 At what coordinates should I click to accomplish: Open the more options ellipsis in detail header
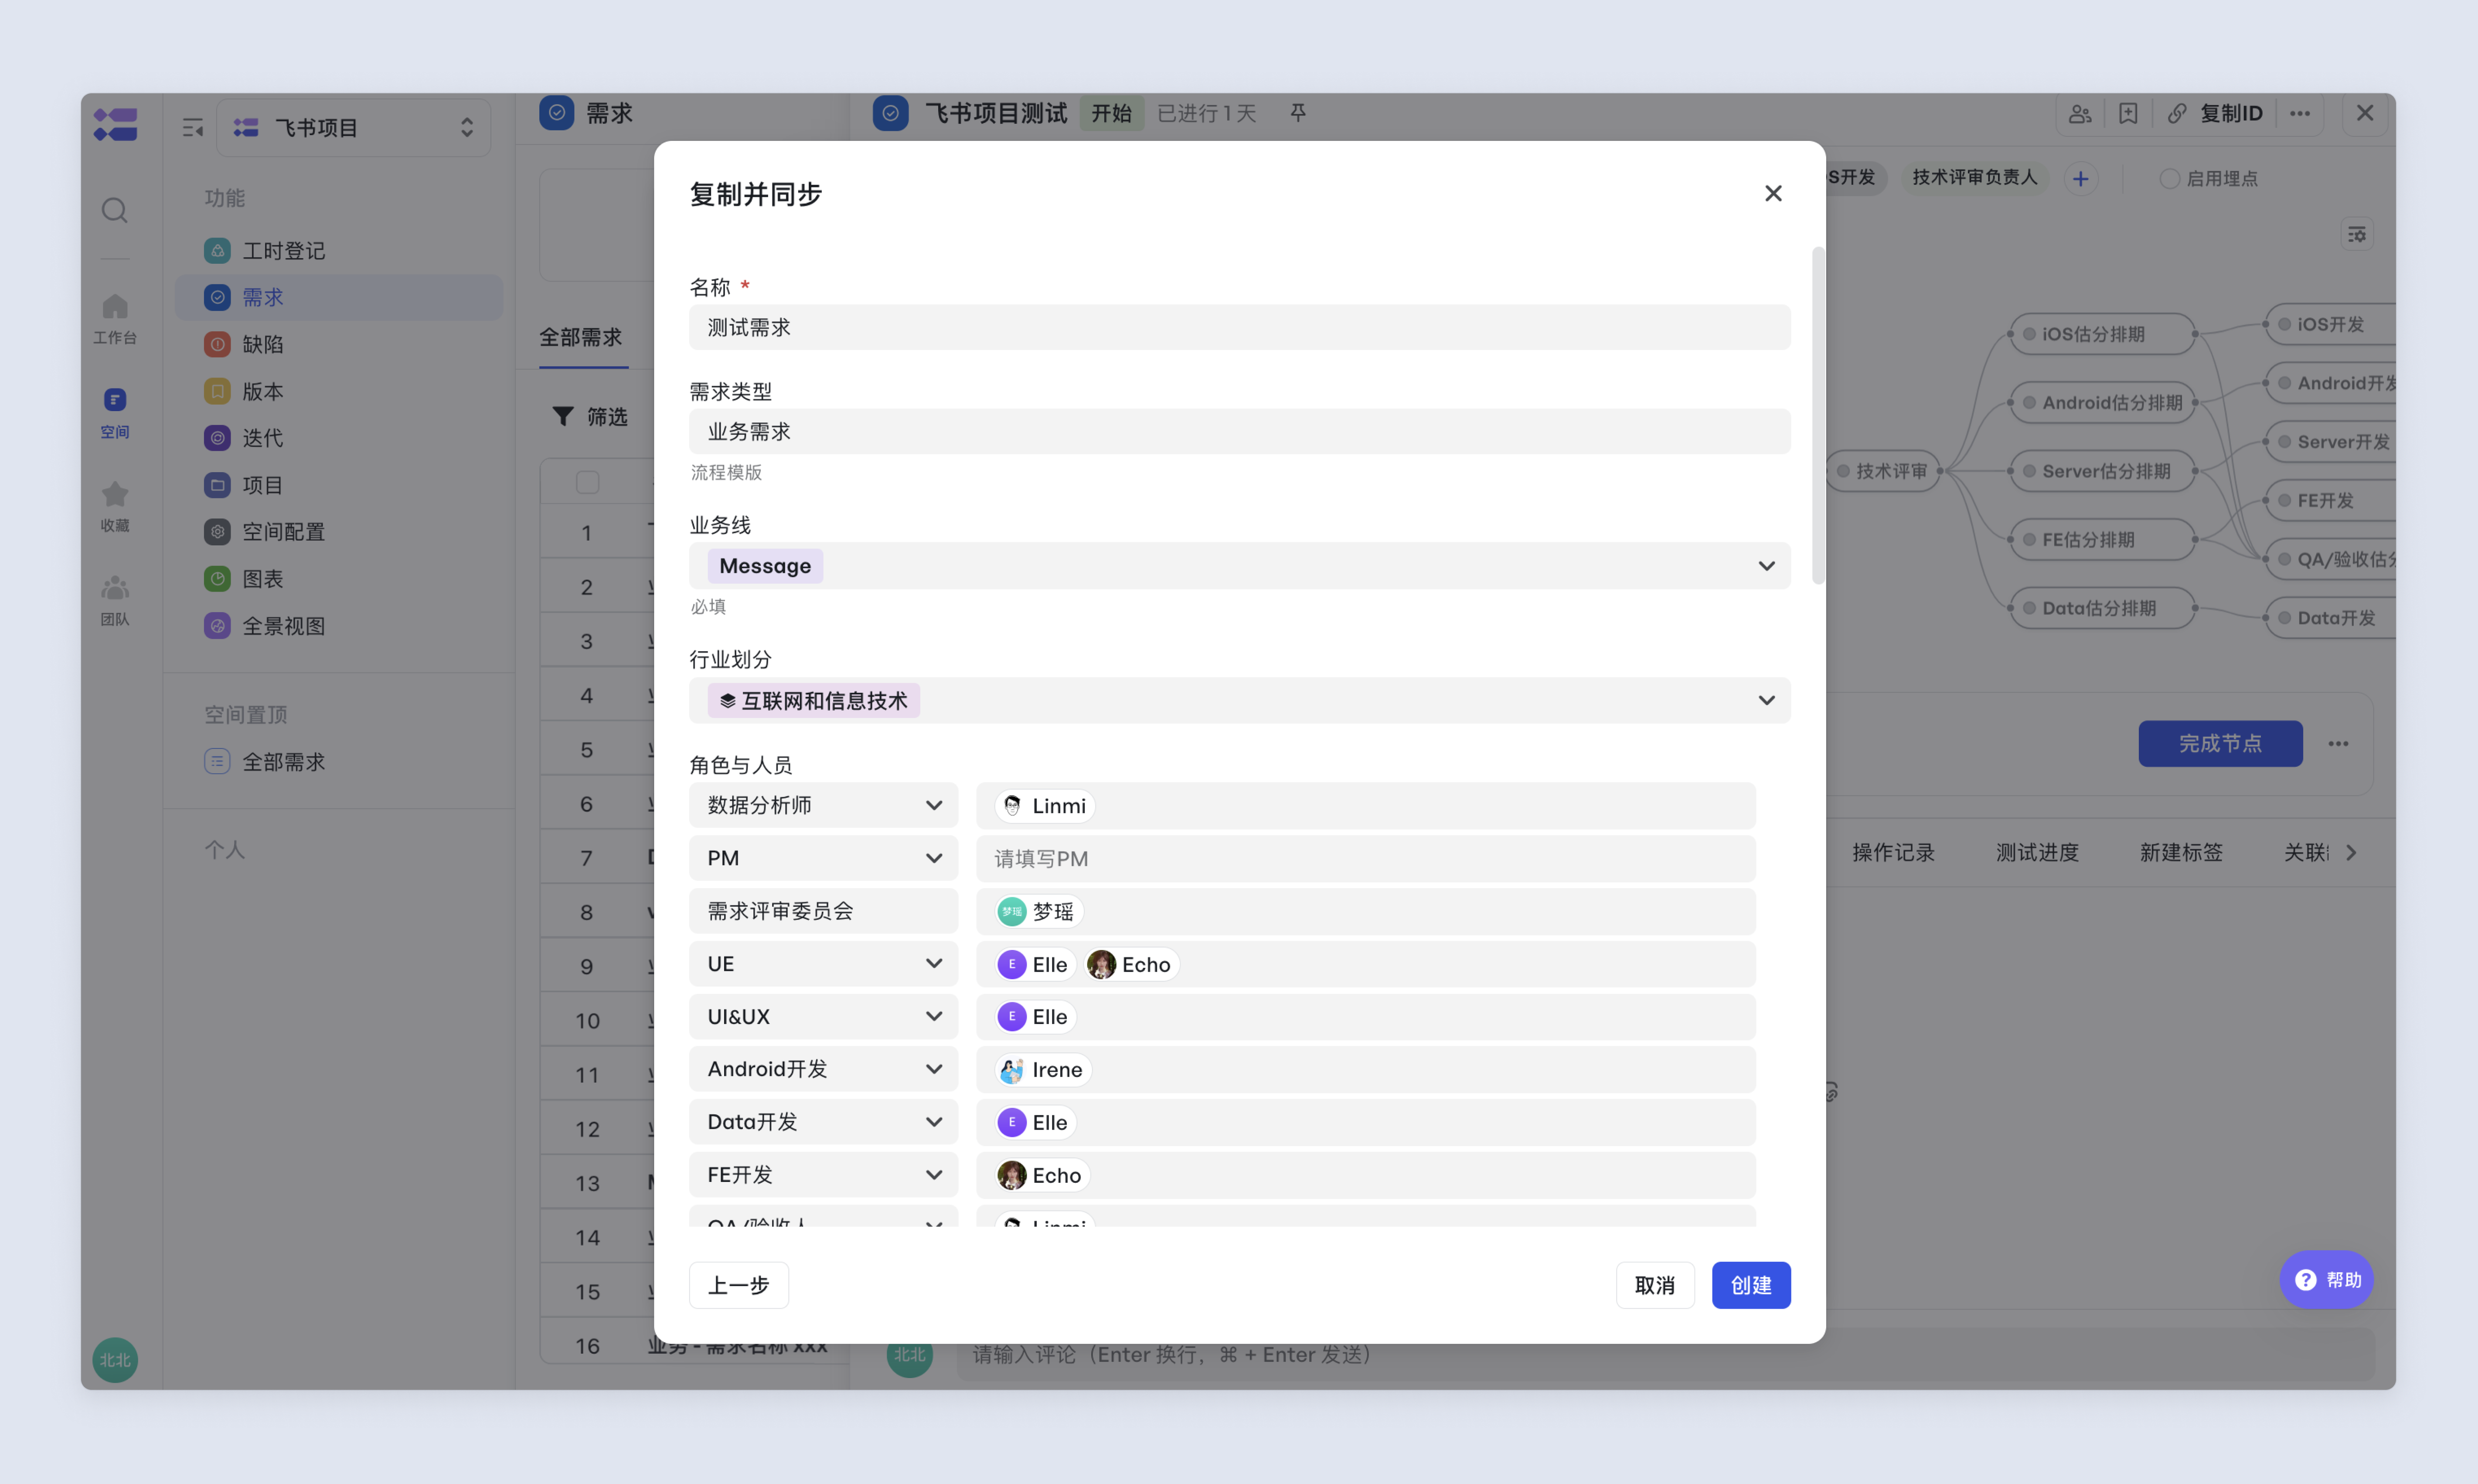(x=2300, y=114)
